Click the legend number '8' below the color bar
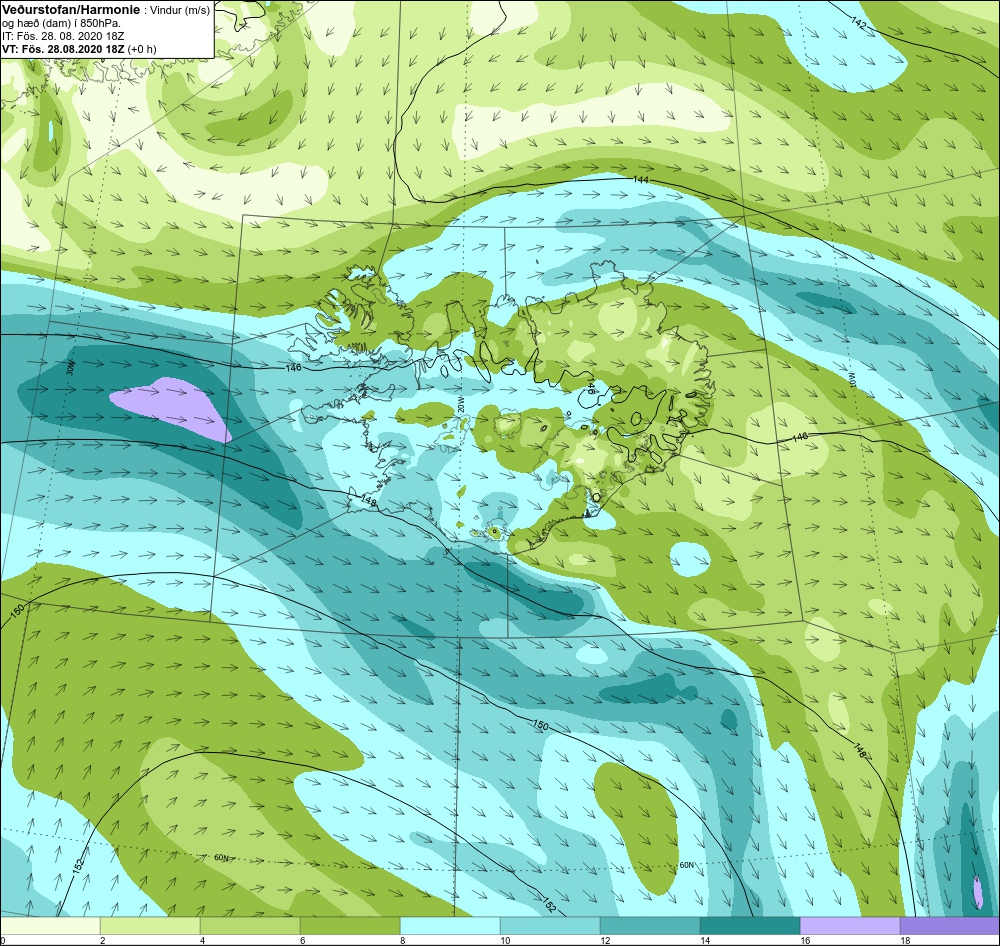 click(x=402, y=940)
